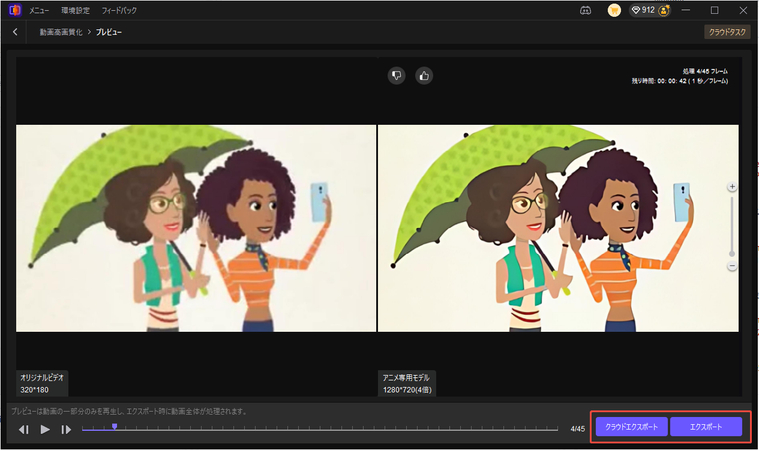759x450 pixels.
Task: Click the 動画高画質化 breadcrumb link
Action: 60,32
